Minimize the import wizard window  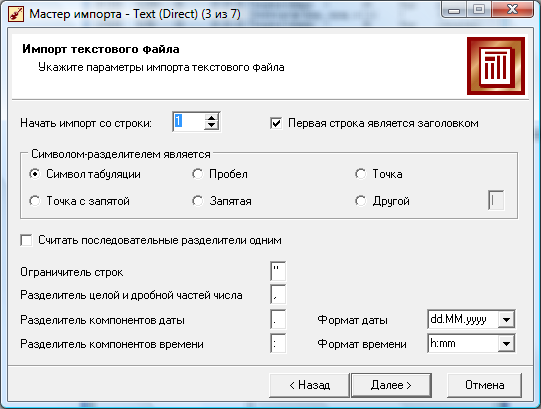coord(454,10)
